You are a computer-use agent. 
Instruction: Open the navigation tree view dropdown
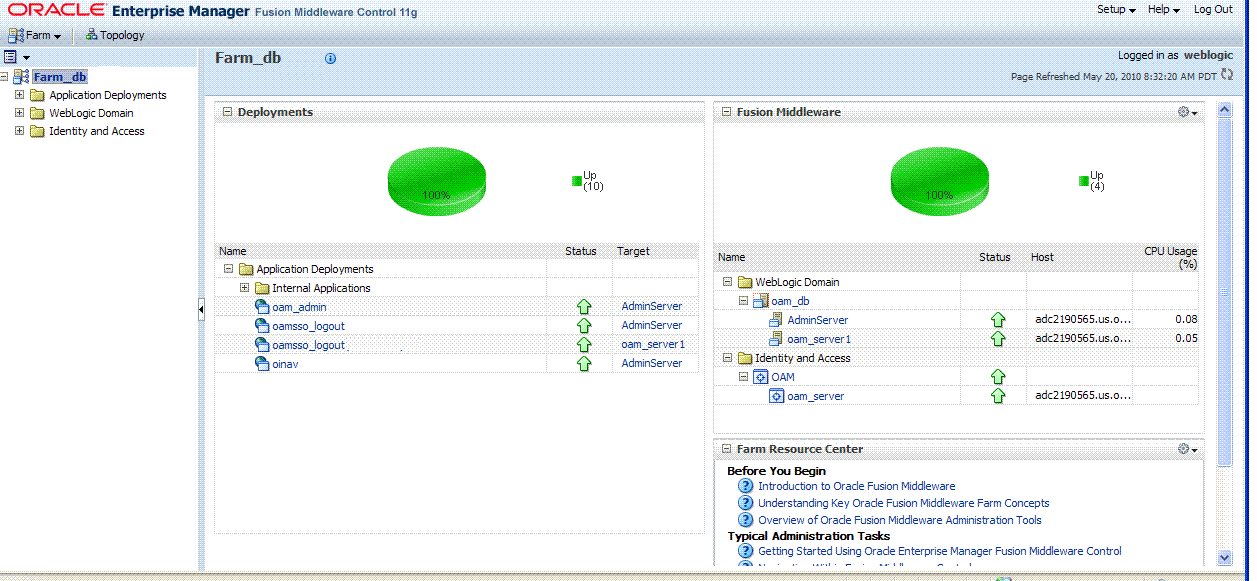[17, 58]
